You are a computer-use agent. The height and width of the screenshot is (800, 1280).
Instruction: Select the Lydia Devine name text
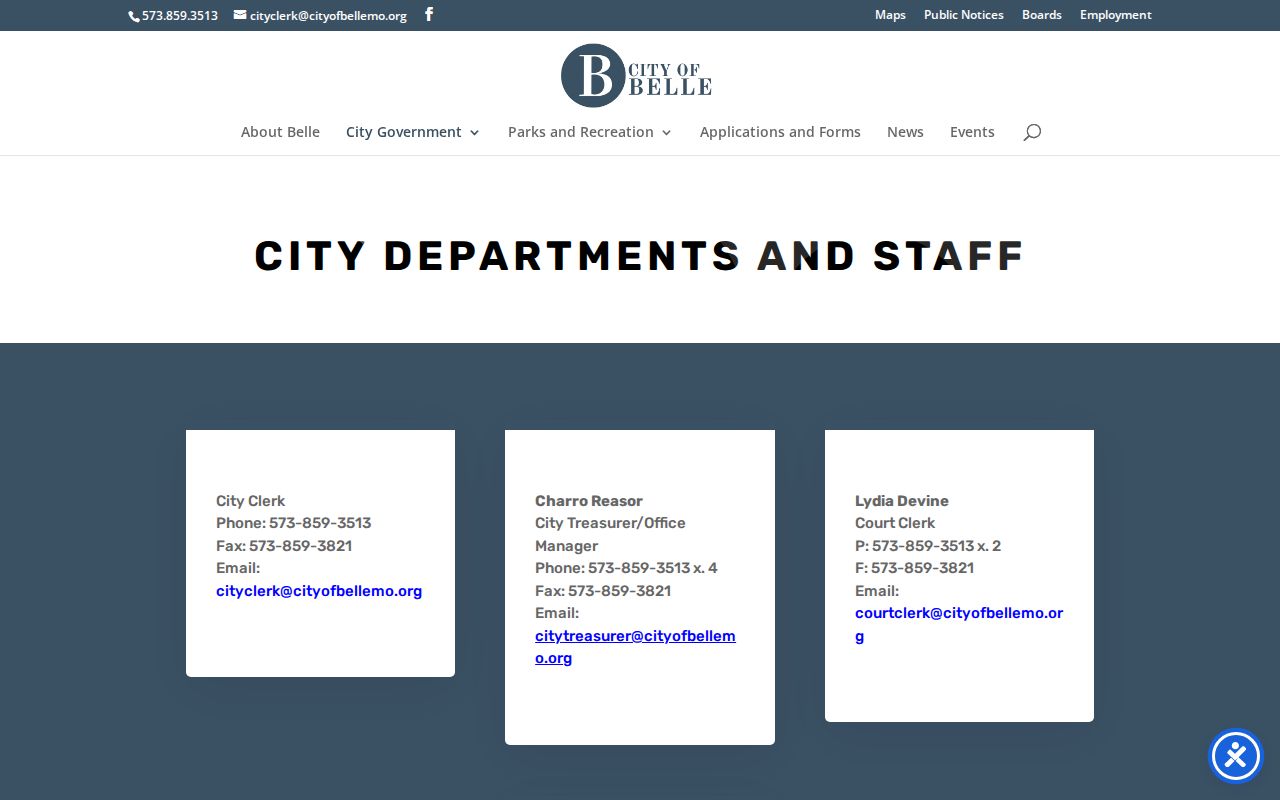click(x=902, y=501)
